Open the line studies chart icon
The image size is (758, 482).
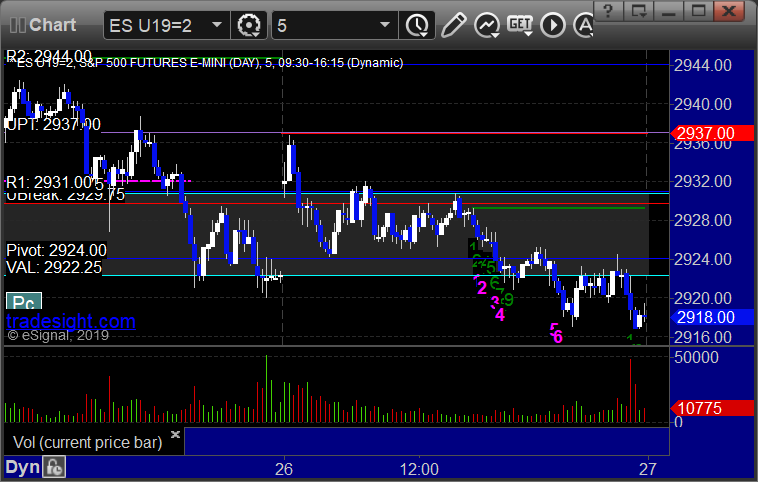pyautogui.click(x=487, y=23)
